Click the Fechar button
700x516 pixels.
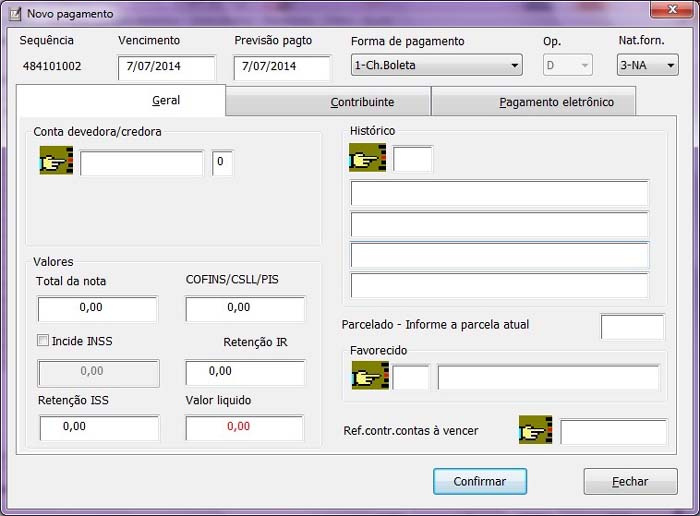pos(630,481)
